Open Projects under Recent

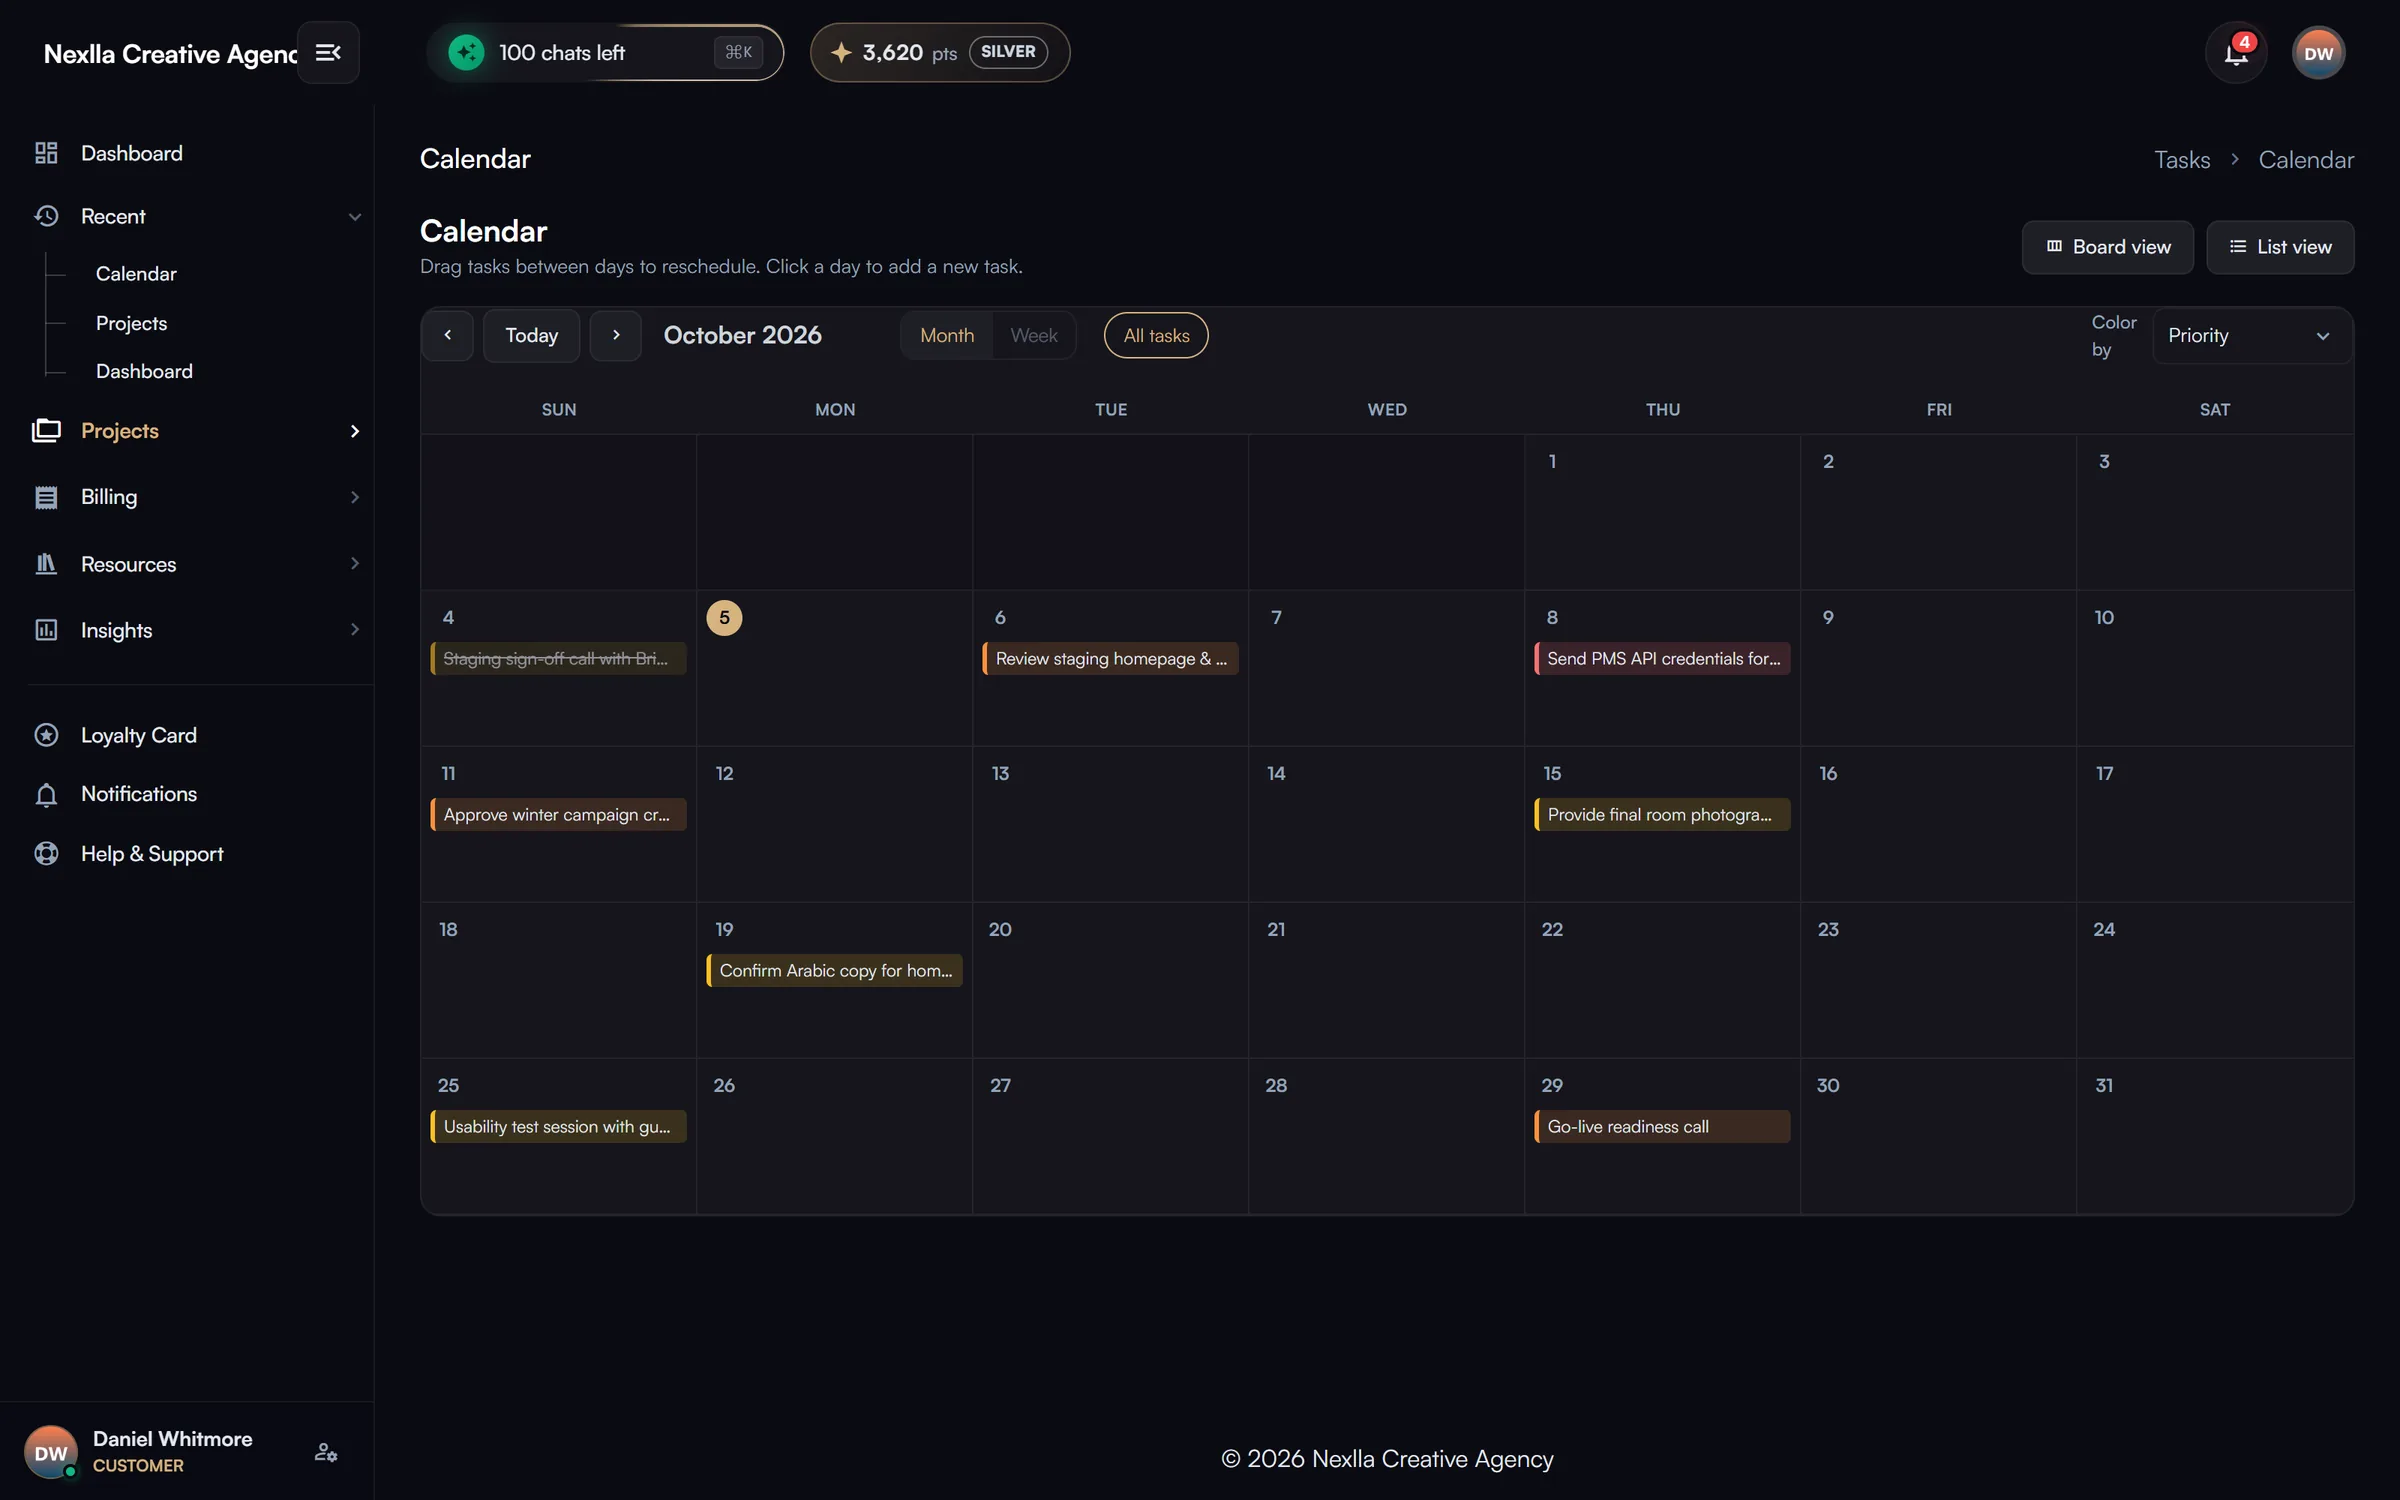point(131,324)
